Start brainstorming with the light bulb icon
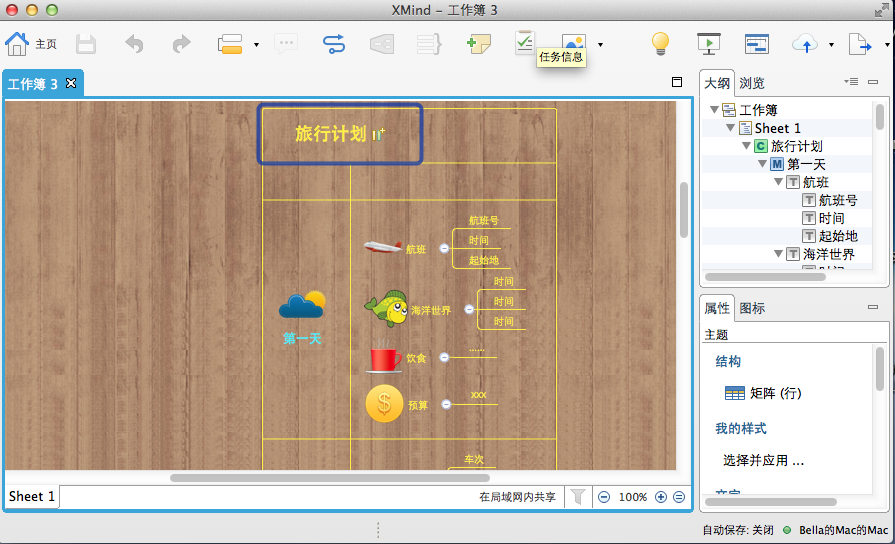 (660, 43)
